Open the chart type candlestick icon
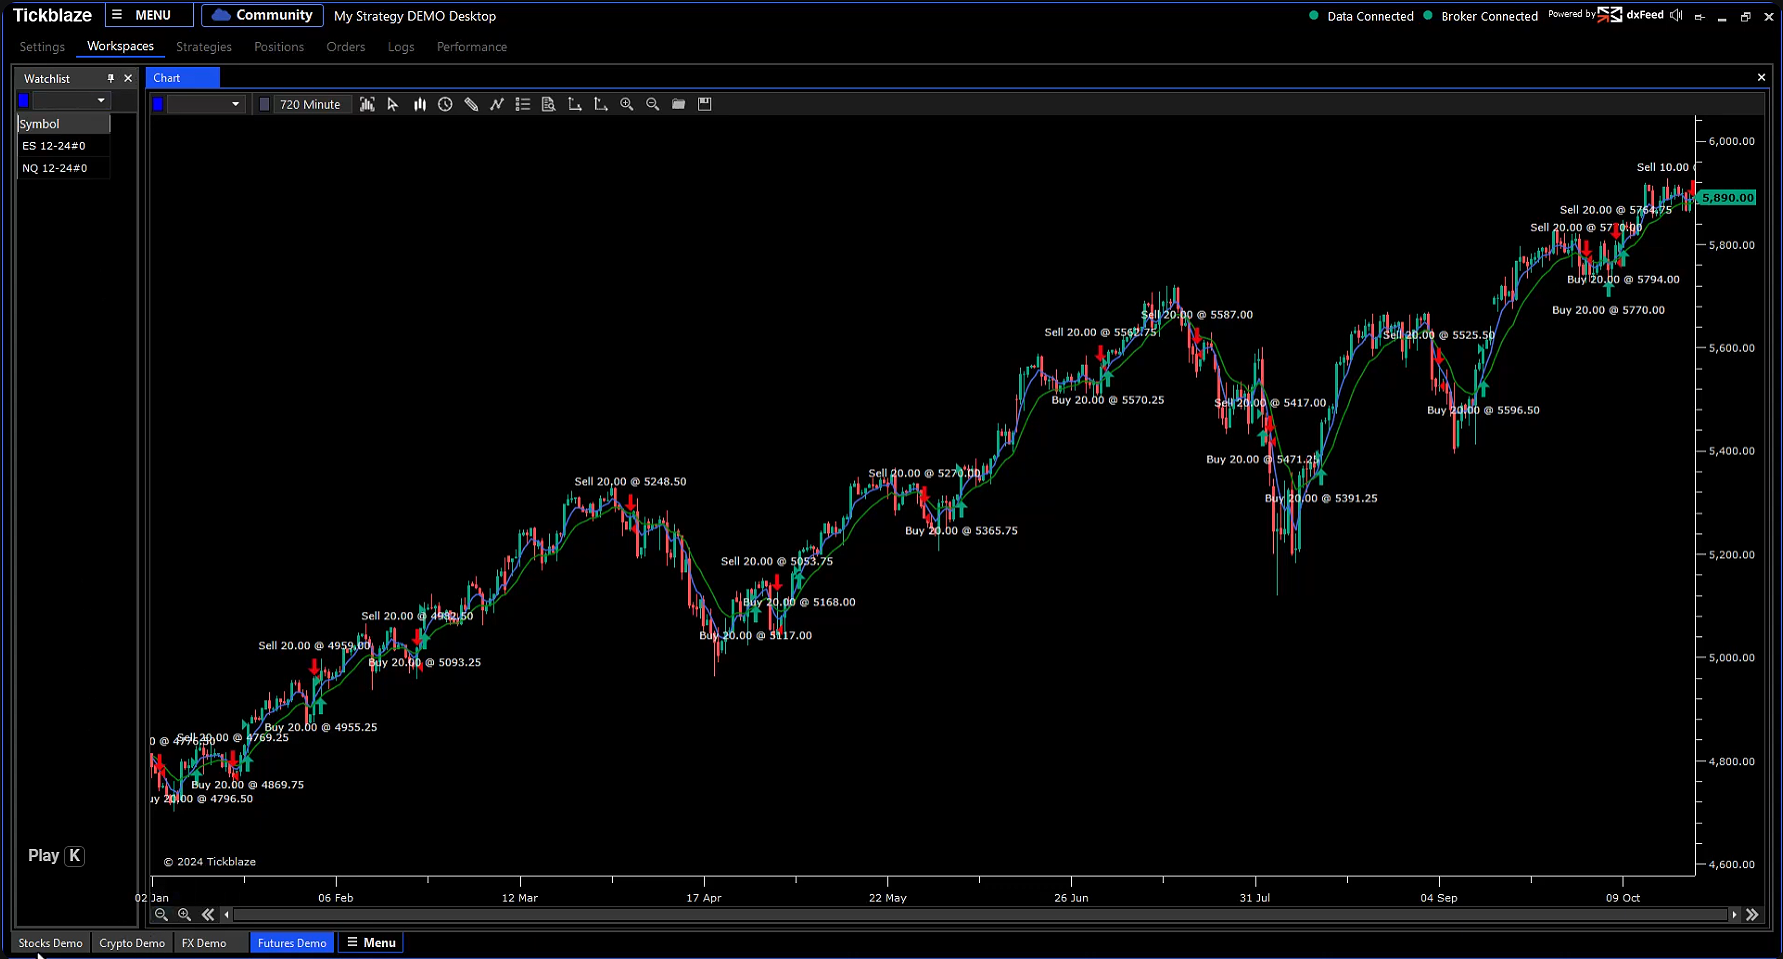 coord(420,104)
